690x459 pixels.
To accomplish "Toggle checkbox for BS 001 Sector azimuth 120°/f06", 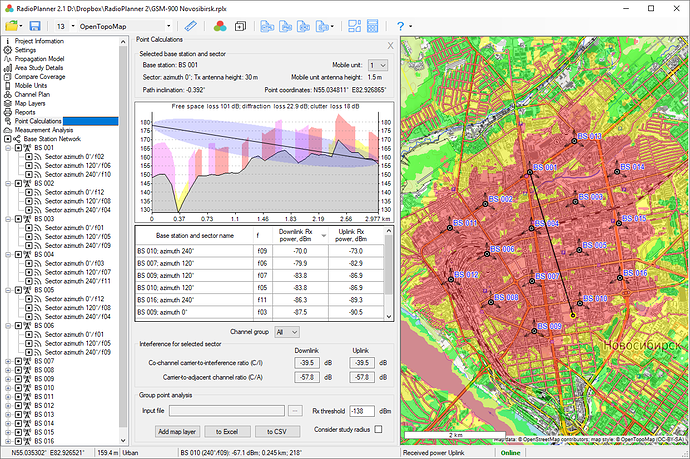I will pos(29,165).
